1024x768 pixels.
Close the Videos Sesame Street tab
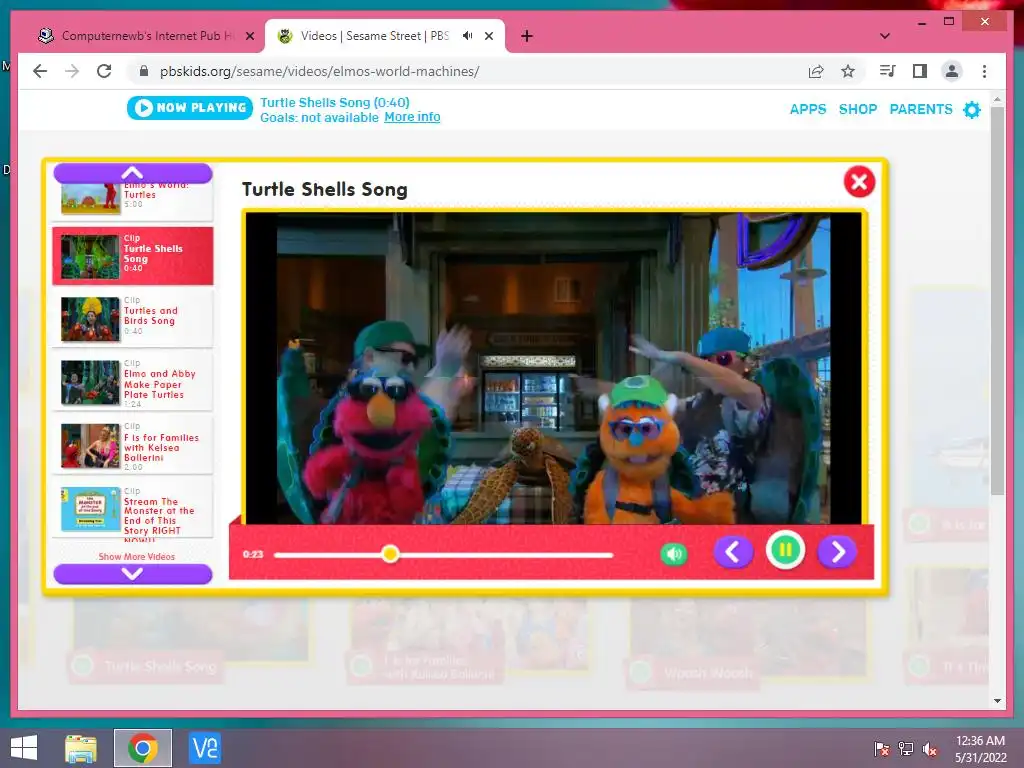point(488,37)
